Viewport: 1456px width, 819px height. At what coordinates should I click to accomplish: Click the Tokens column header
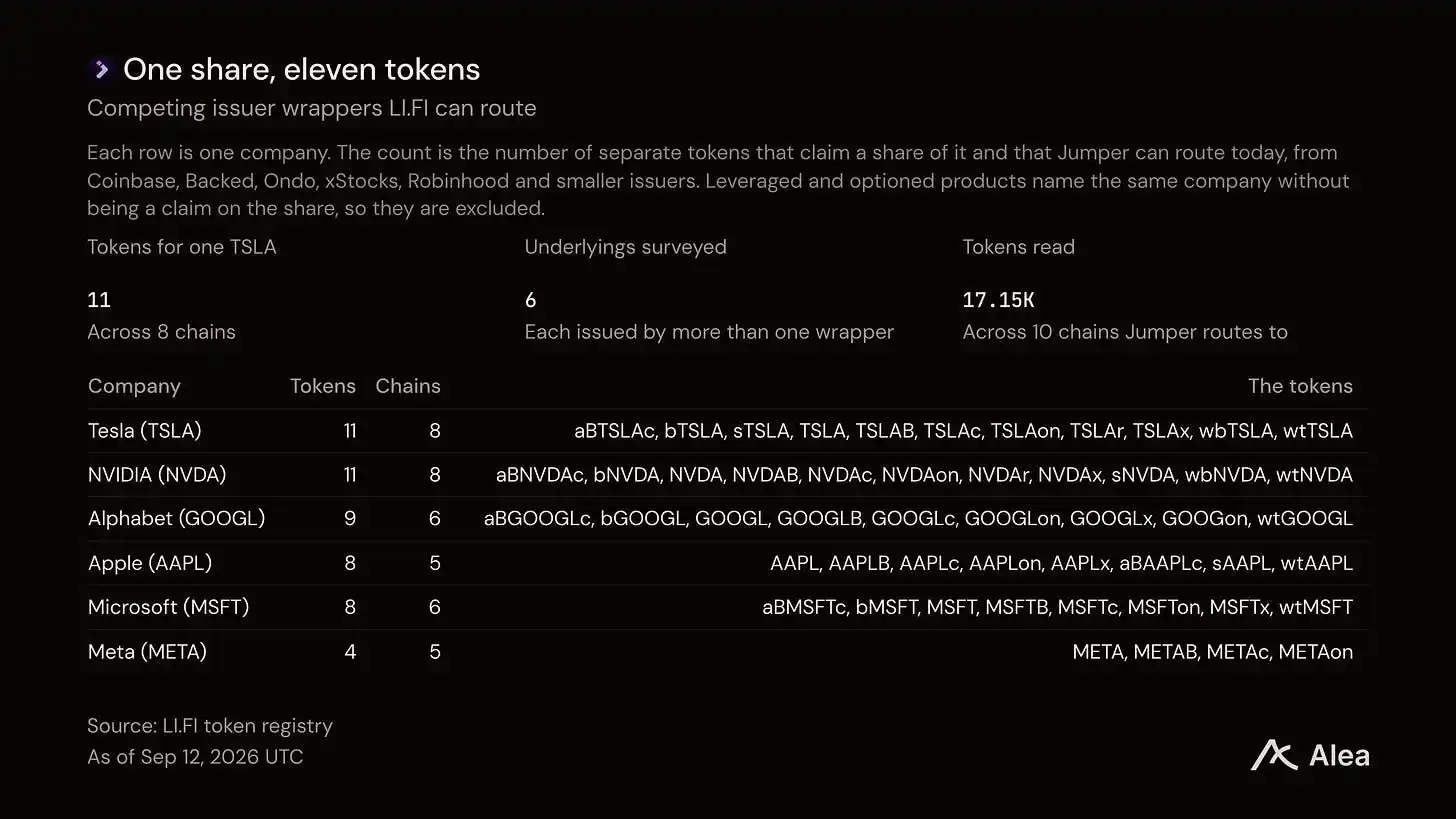[x=323, y=386]
